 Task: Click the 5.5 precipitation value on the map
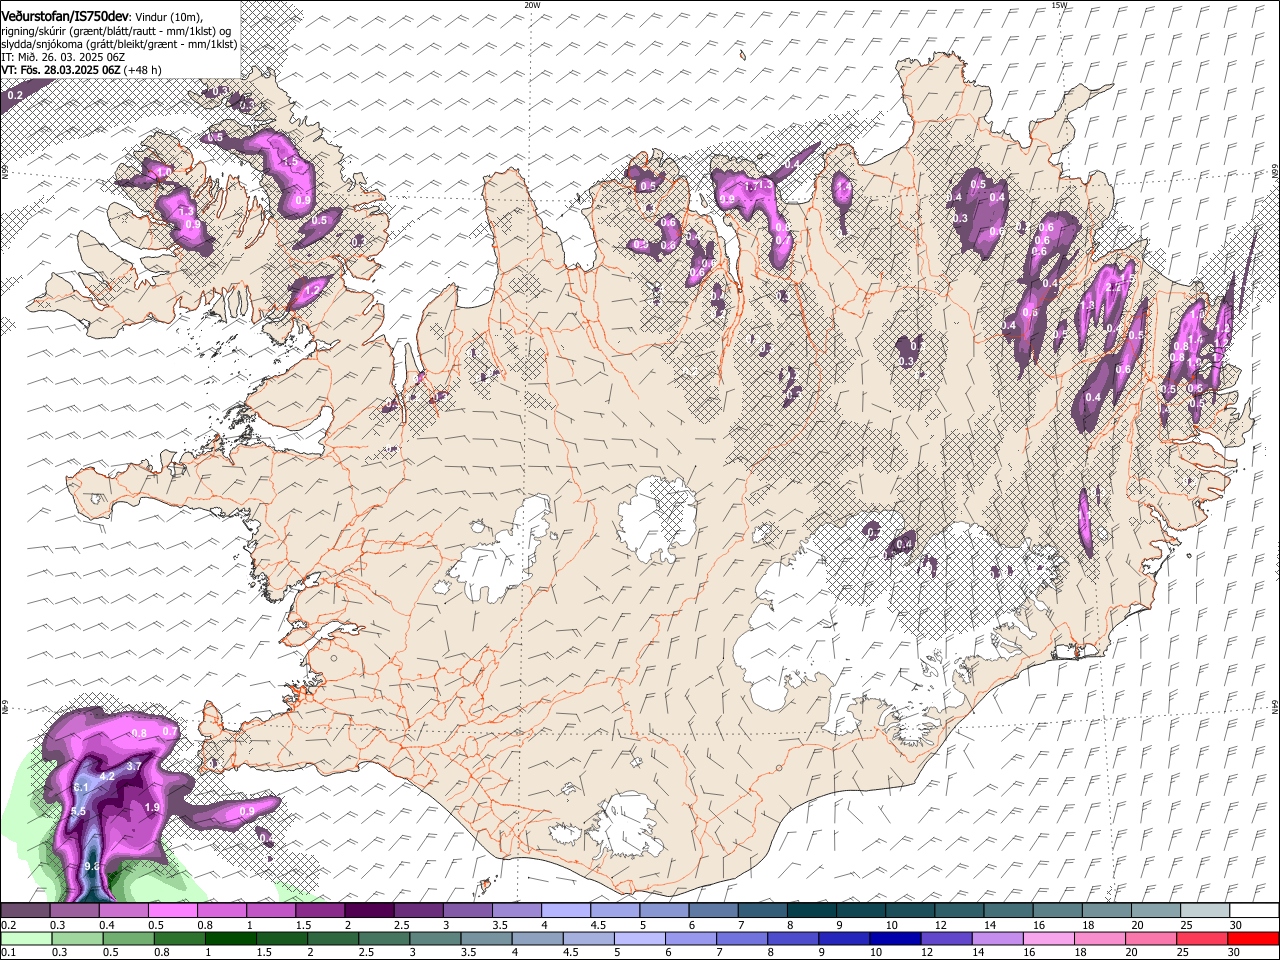78,811
